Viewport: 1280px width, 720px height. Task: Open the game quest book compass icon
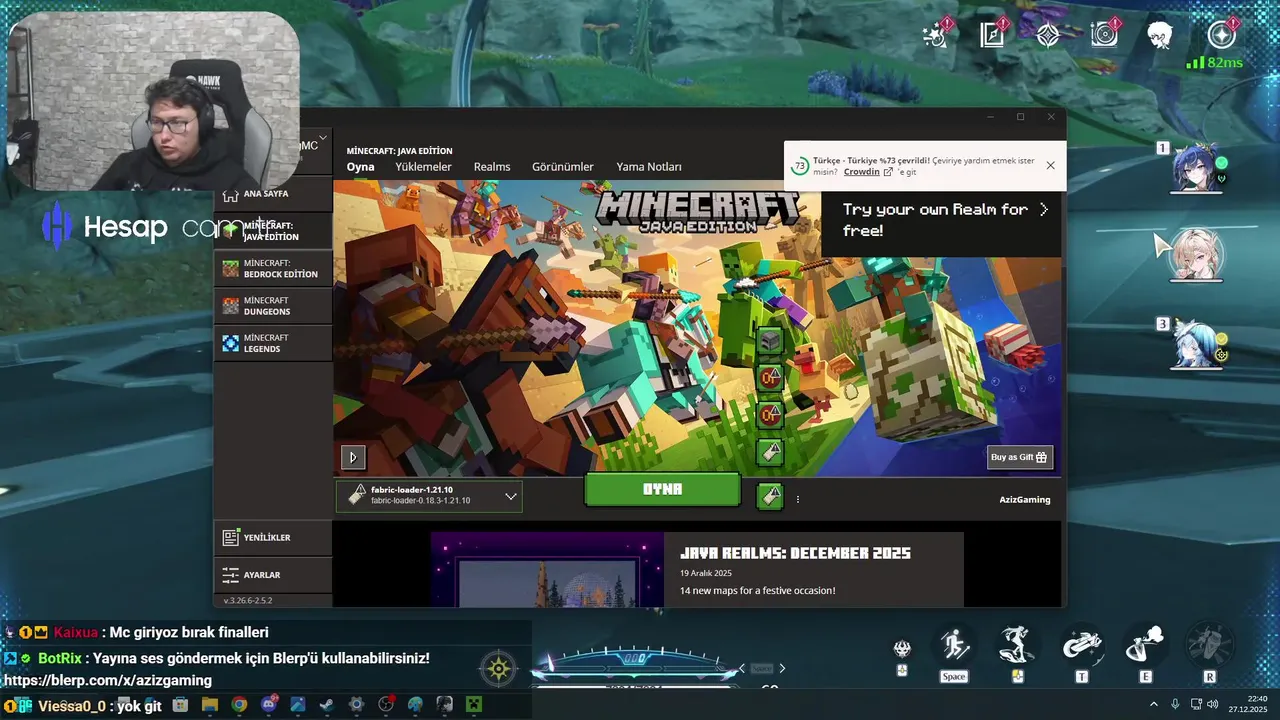coord(992,35)
